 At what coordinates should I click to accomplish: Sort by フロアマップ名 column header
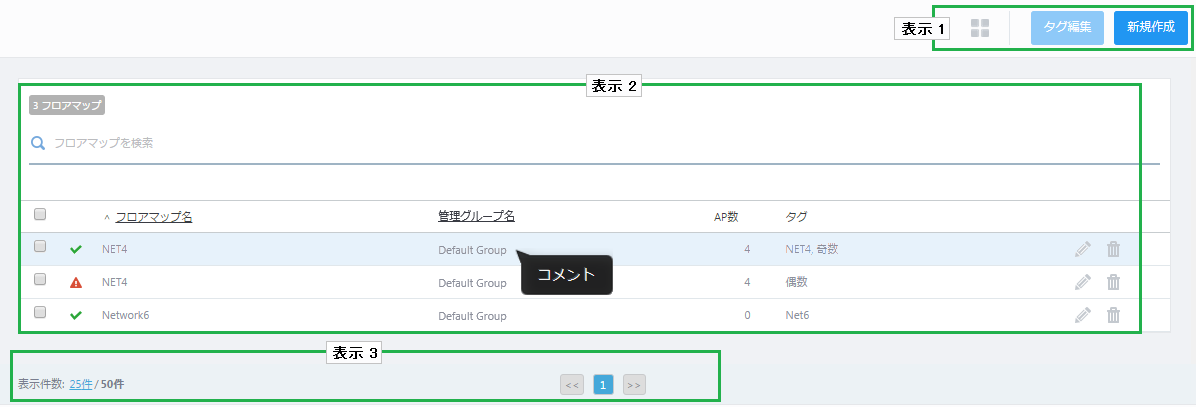click(153, 216)
